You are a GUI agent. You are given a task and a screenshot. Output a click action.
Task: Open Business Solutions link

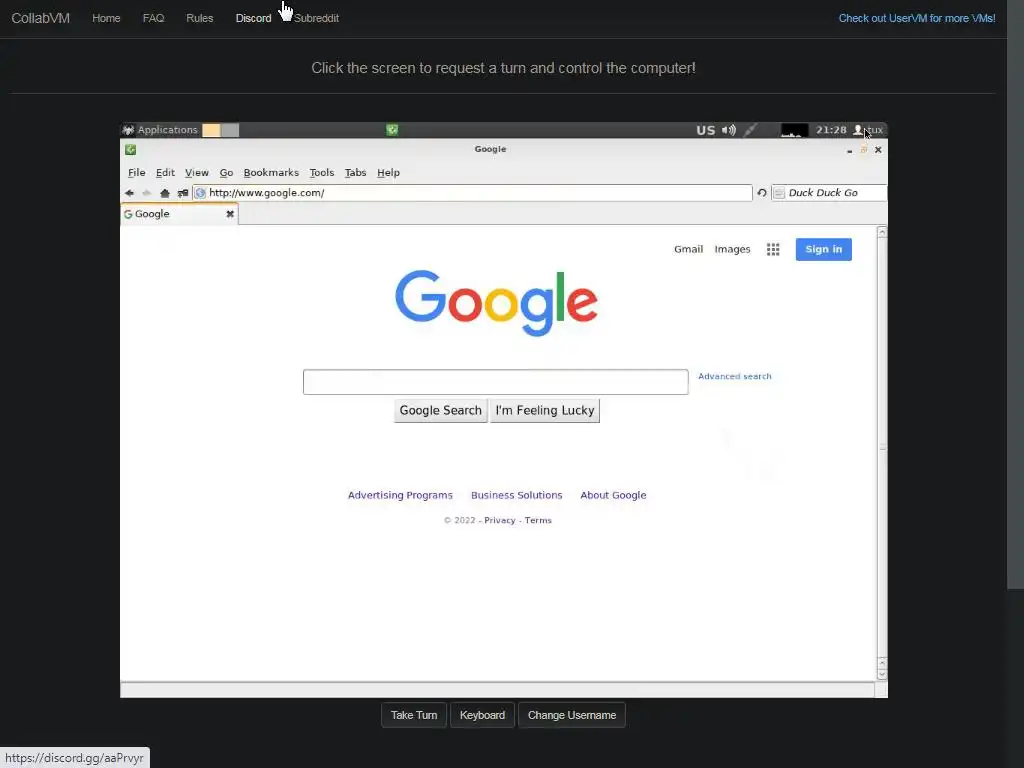517,495
